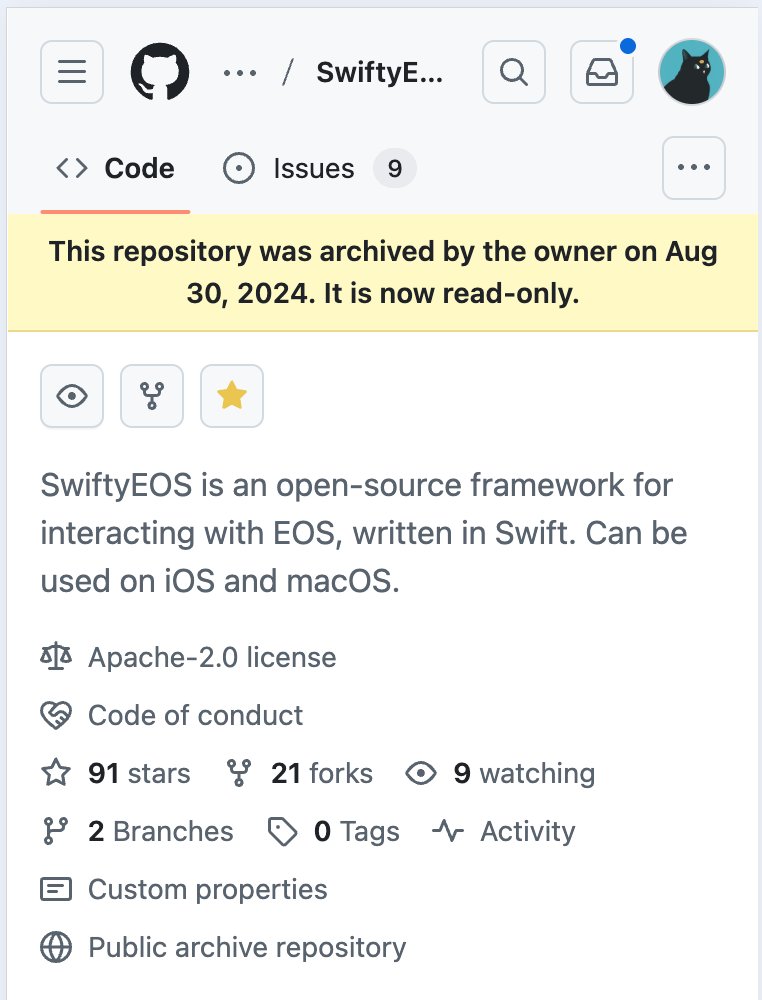The image size is (762, 1000).
Task: Open the repository Activity page
Action: [x=527, y=831]
